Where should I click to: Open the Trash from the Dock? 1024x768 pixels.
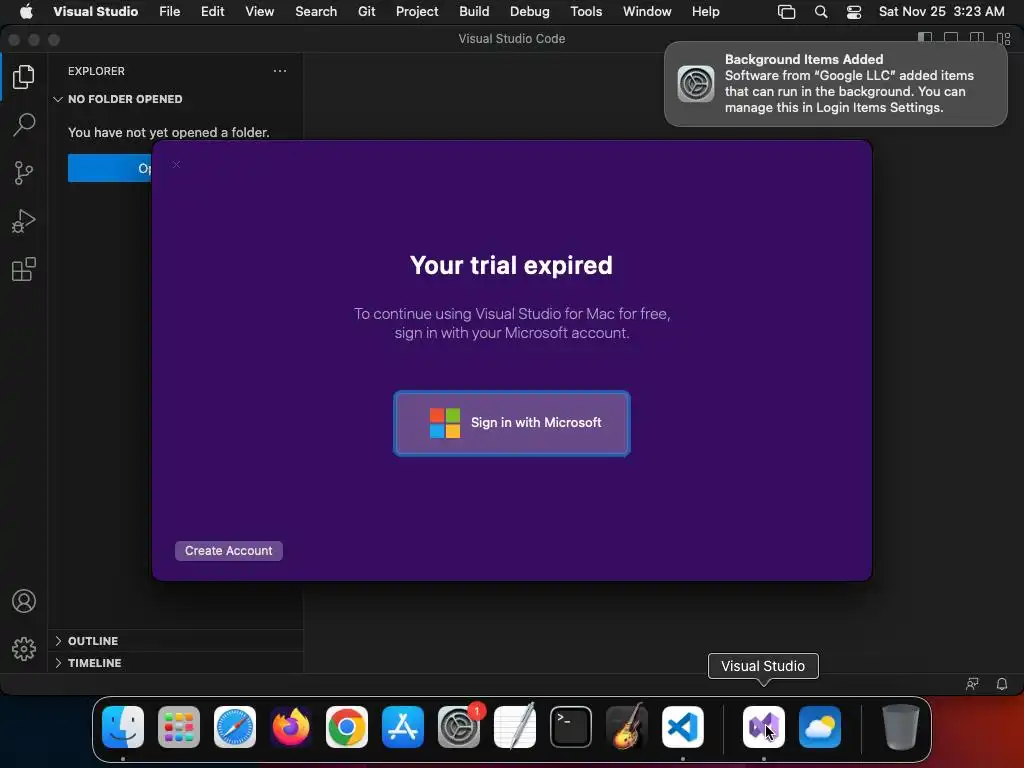[901, 727]
